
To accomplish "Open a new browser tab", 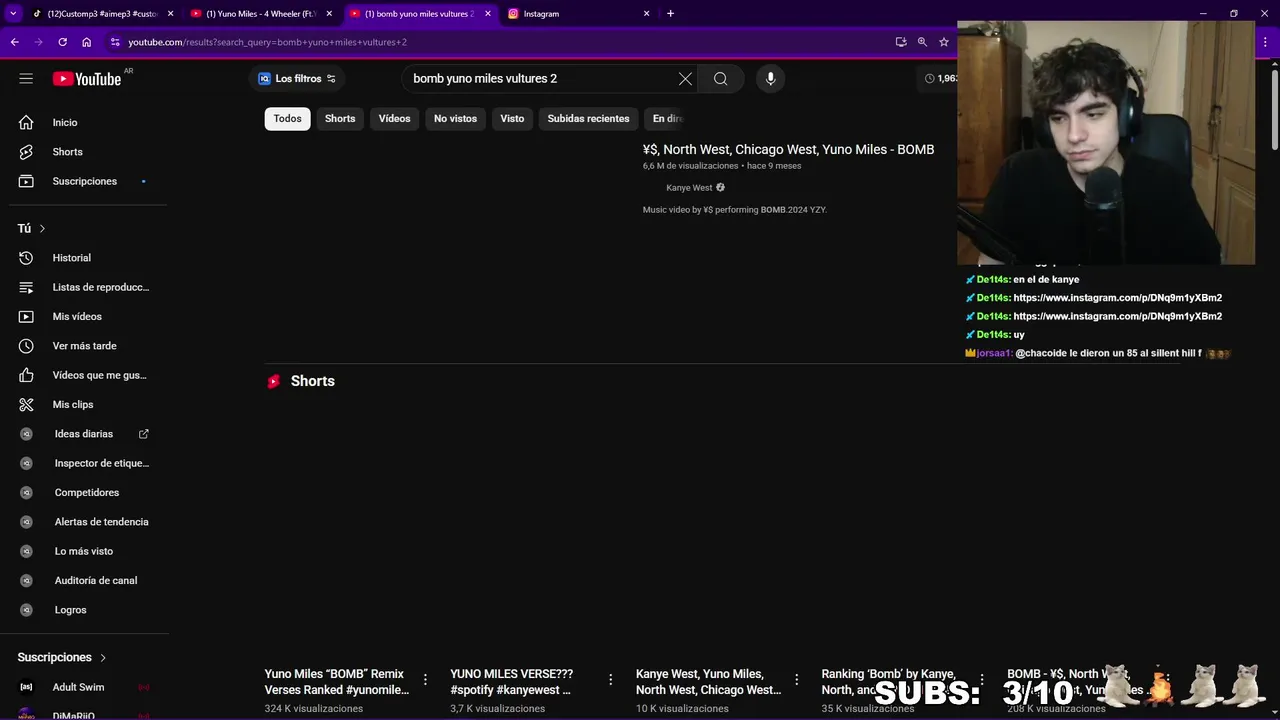I will coord(670,14).
